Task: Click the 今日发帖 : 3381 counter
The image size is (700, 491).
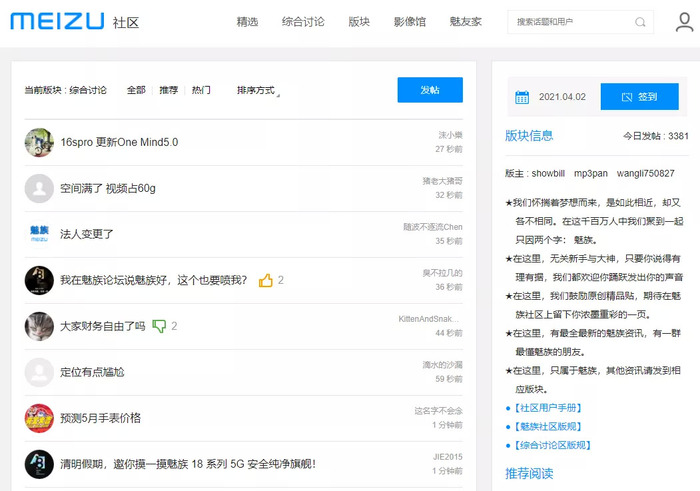Action: click(x=656, y=136)
